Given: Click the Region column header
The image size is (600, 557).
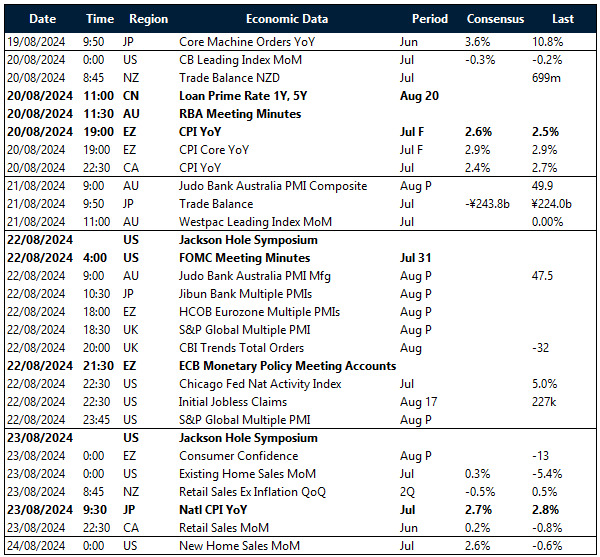Looking at the screenshot, I should pyautogui.click(x=148, y=19).
